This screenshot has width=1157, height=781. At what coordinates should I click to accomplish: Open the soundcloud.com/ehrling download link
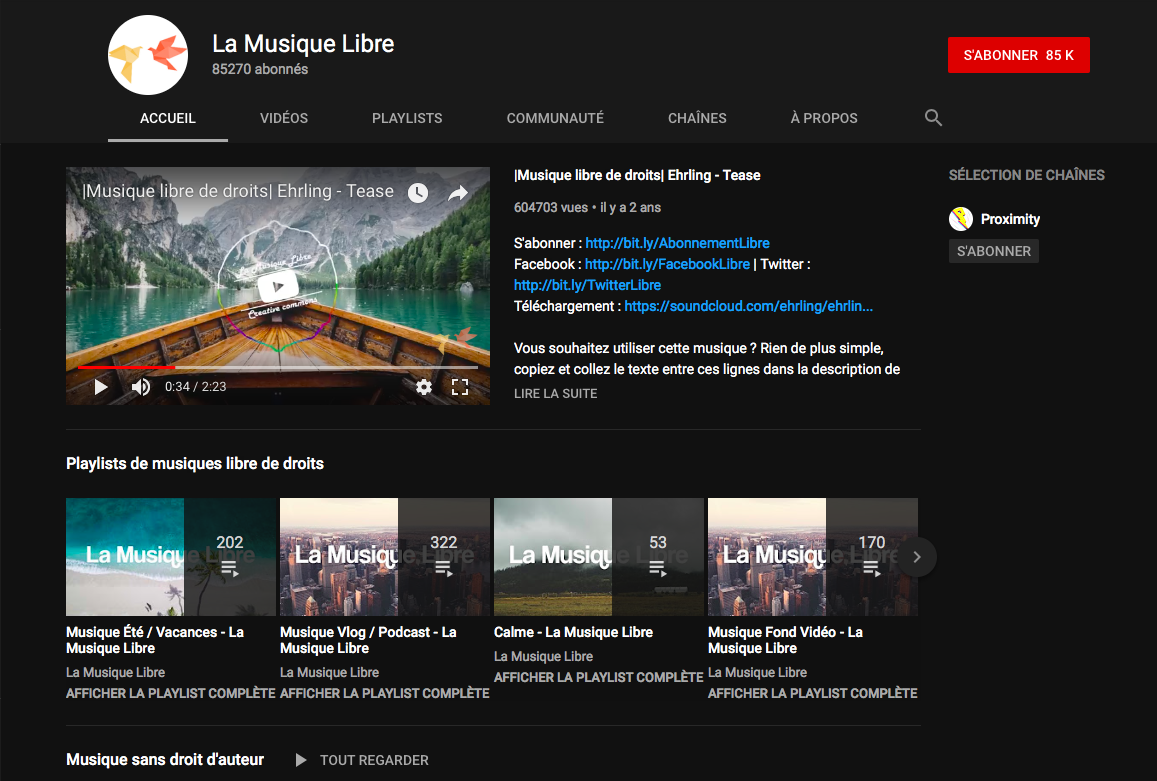click(x=748, y=306)
